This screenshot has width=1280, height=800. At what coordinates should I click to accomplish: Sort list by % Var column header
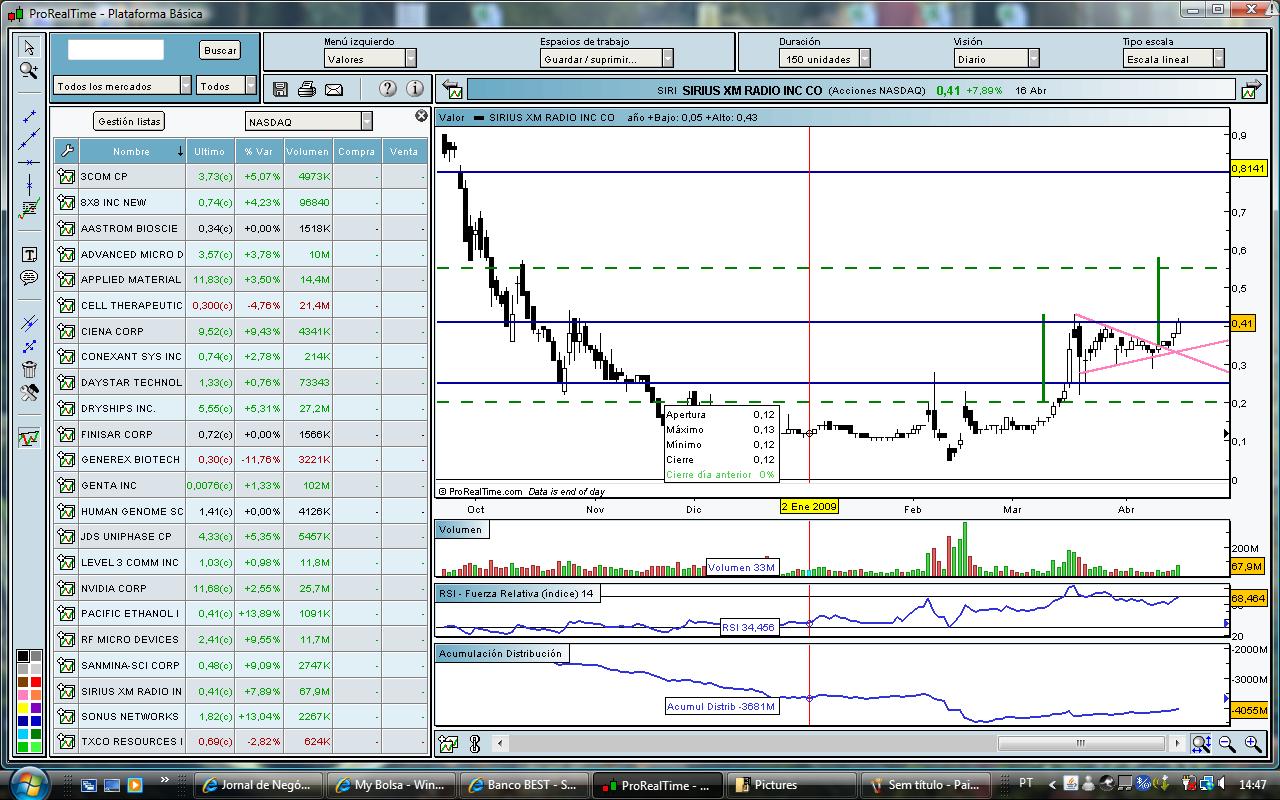click(258, 151)
